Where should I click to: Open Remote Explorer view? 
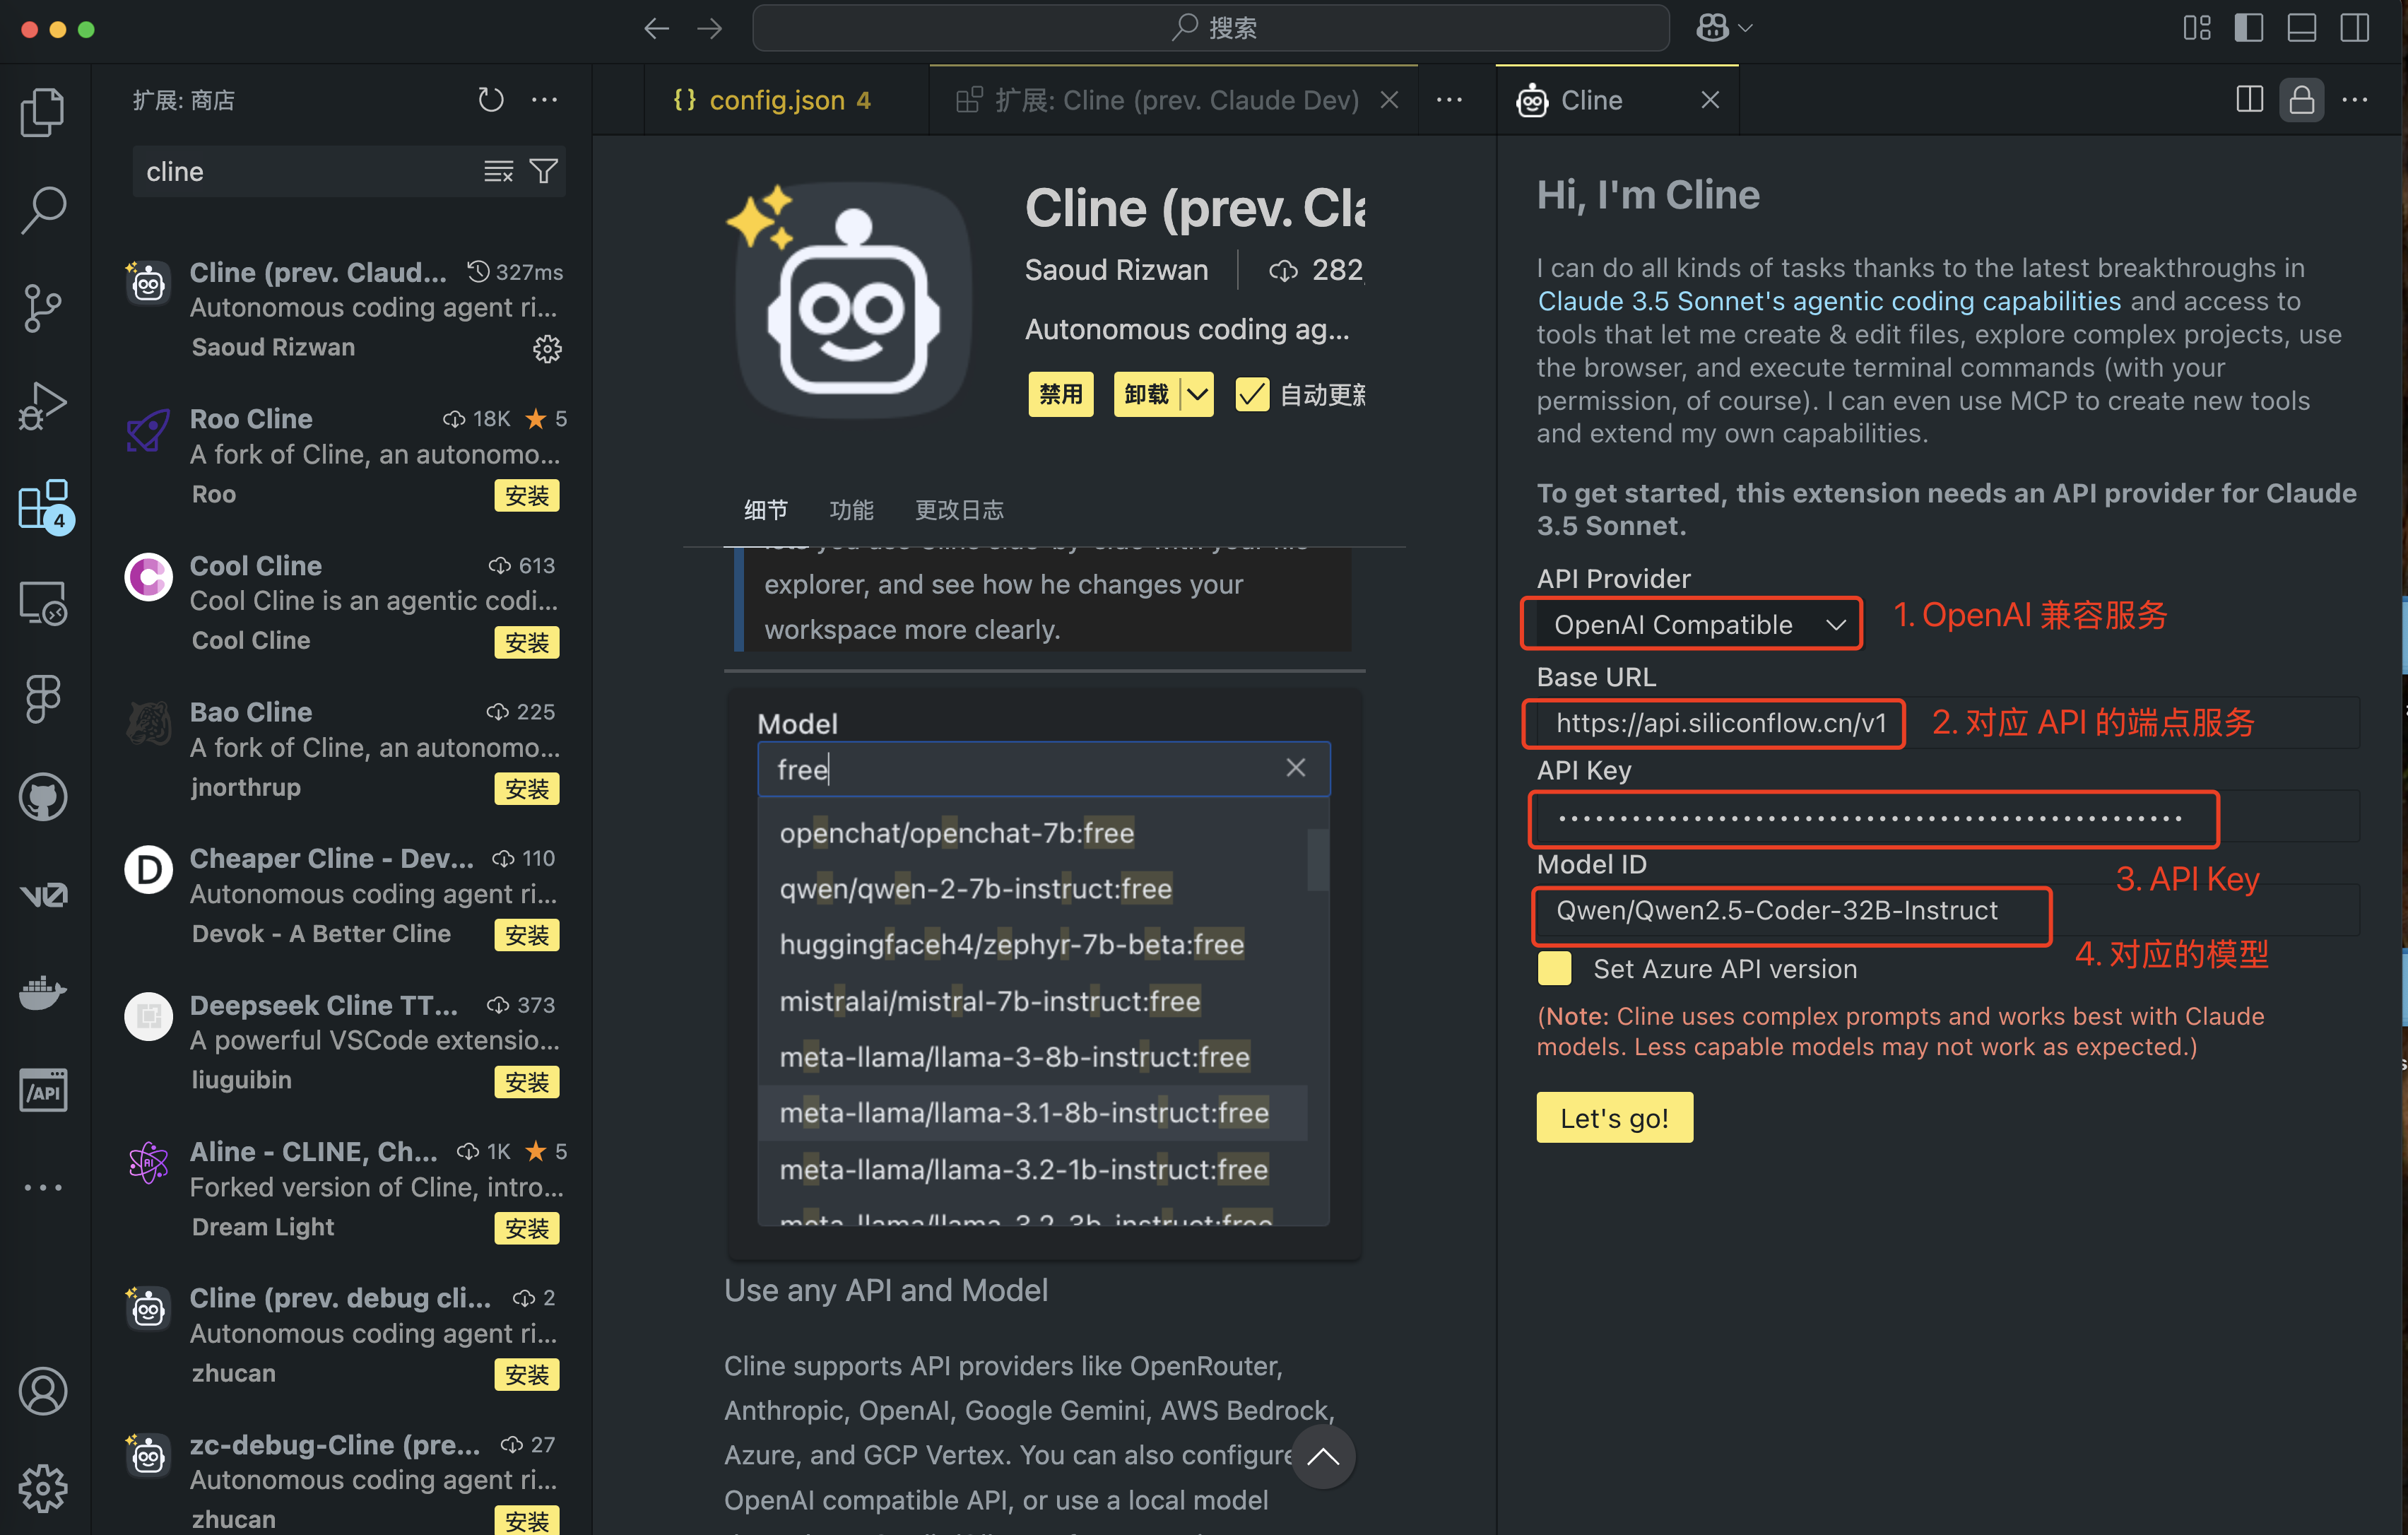[43, 602]
